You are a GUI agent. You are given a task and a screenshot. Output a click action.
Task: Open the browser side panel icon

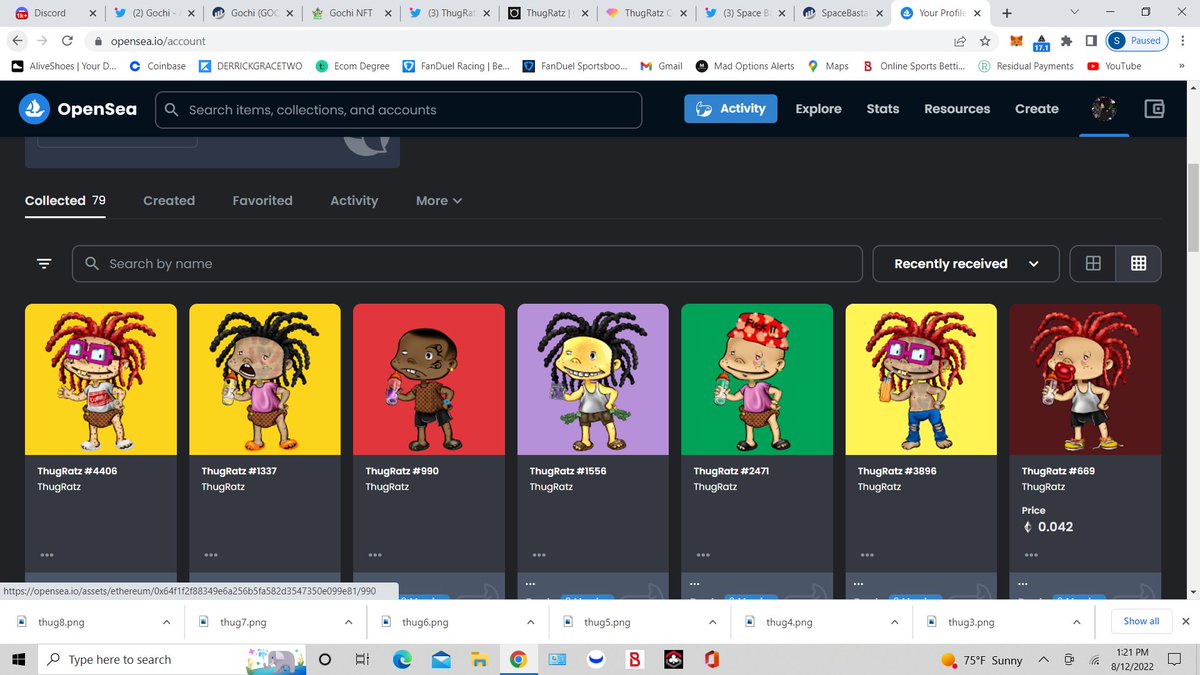click(1091, 41)
